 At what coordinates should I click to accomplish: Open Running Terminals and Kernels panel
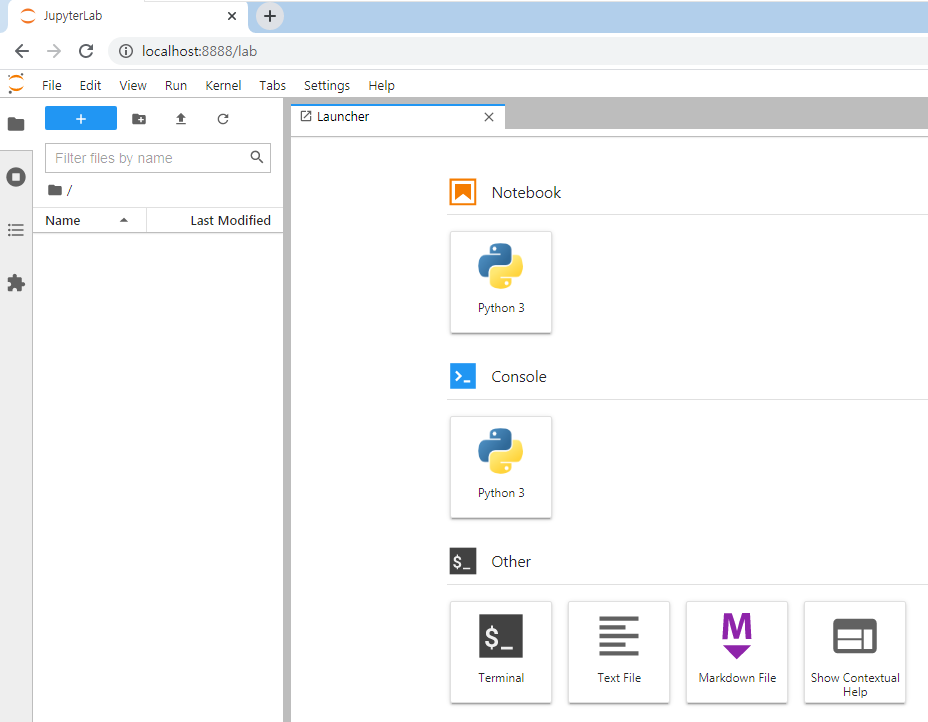point(16,177)
